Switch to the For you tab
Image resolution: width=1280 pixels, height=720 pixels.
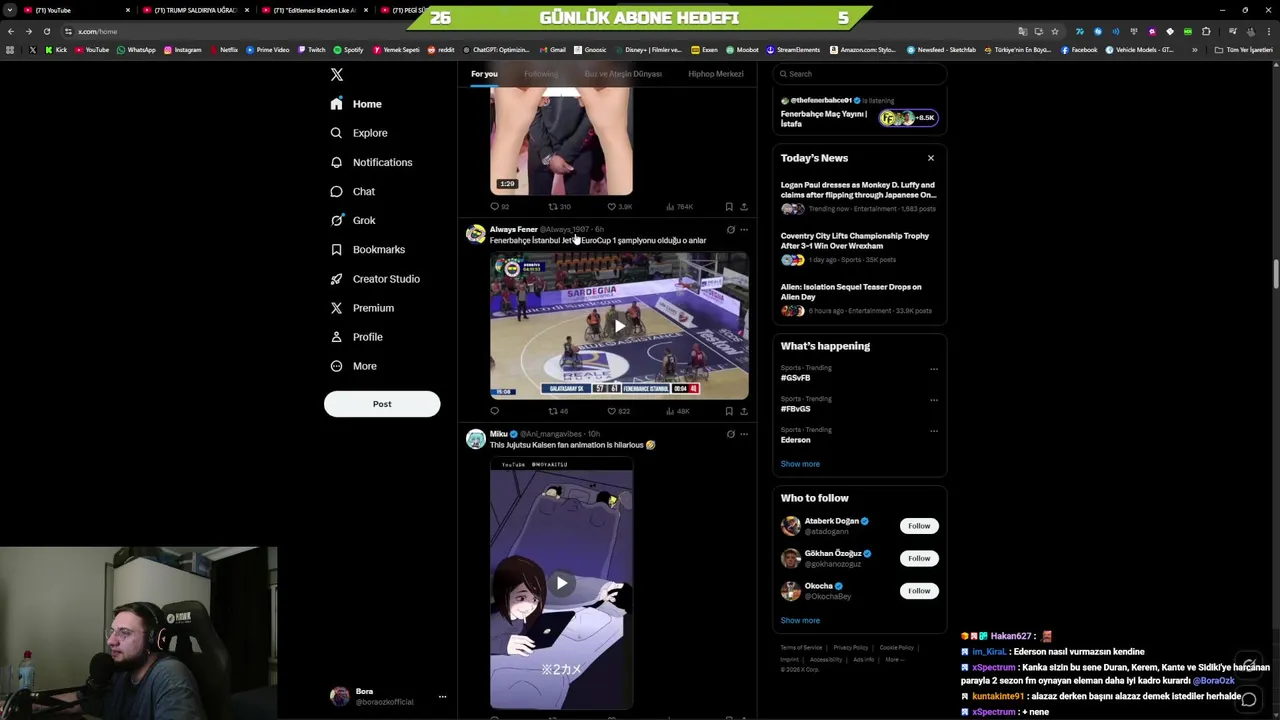[484, 74]
